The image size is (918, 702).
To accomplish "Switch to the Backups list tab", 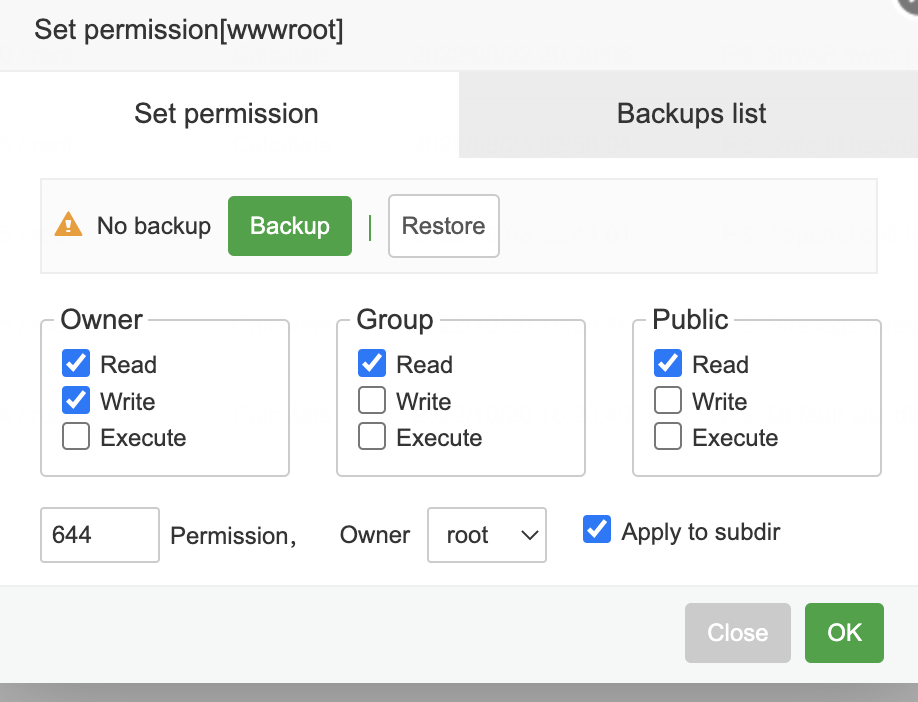I will 691,114.
